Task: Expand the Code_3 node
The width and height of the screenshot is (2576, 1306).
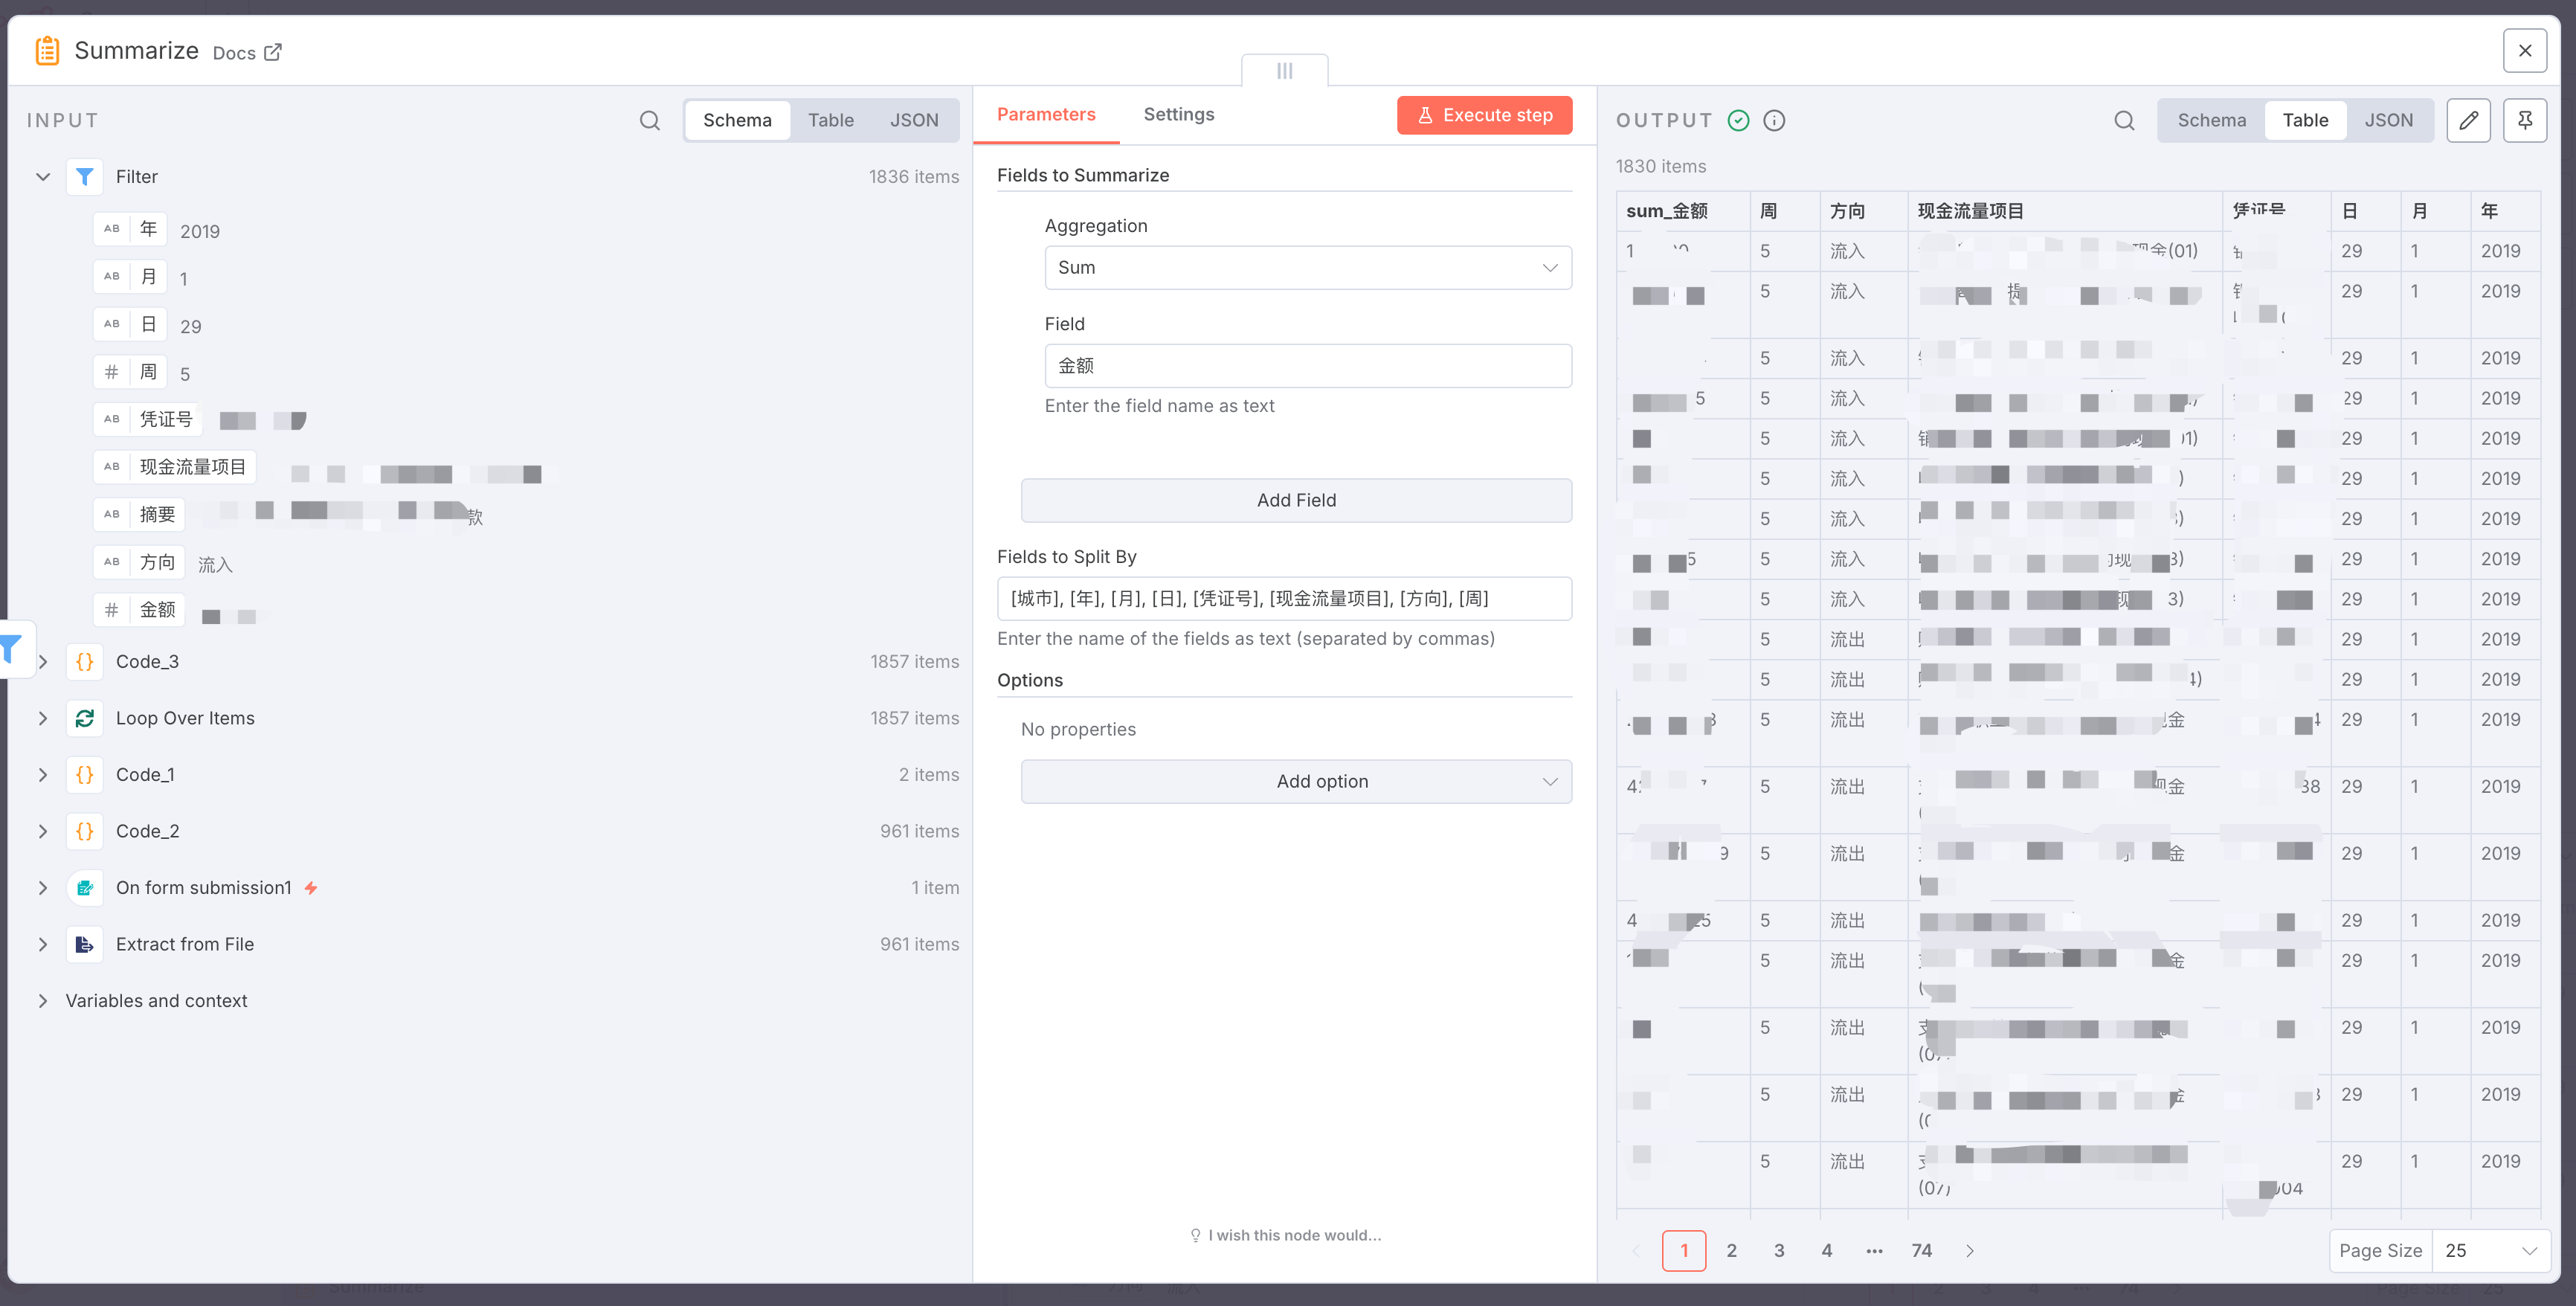Action: (x=43, y=662)
